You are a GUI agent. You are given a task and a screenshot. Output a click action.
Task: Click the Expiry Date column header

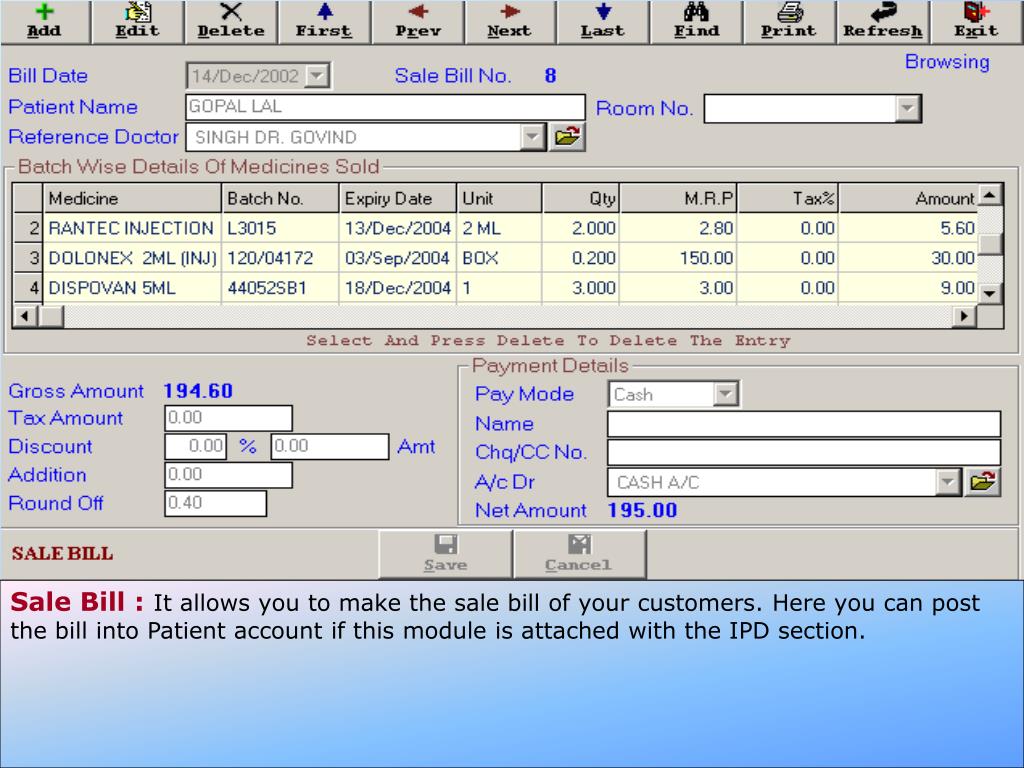[x=398, y=199]
